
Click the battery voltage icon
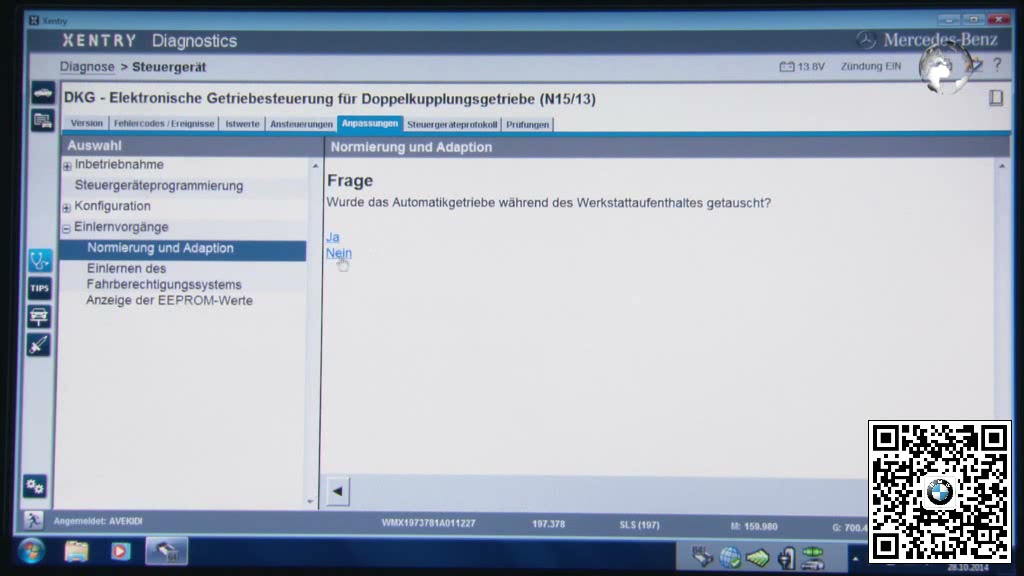pyautogui.click(x=786, y=67)
